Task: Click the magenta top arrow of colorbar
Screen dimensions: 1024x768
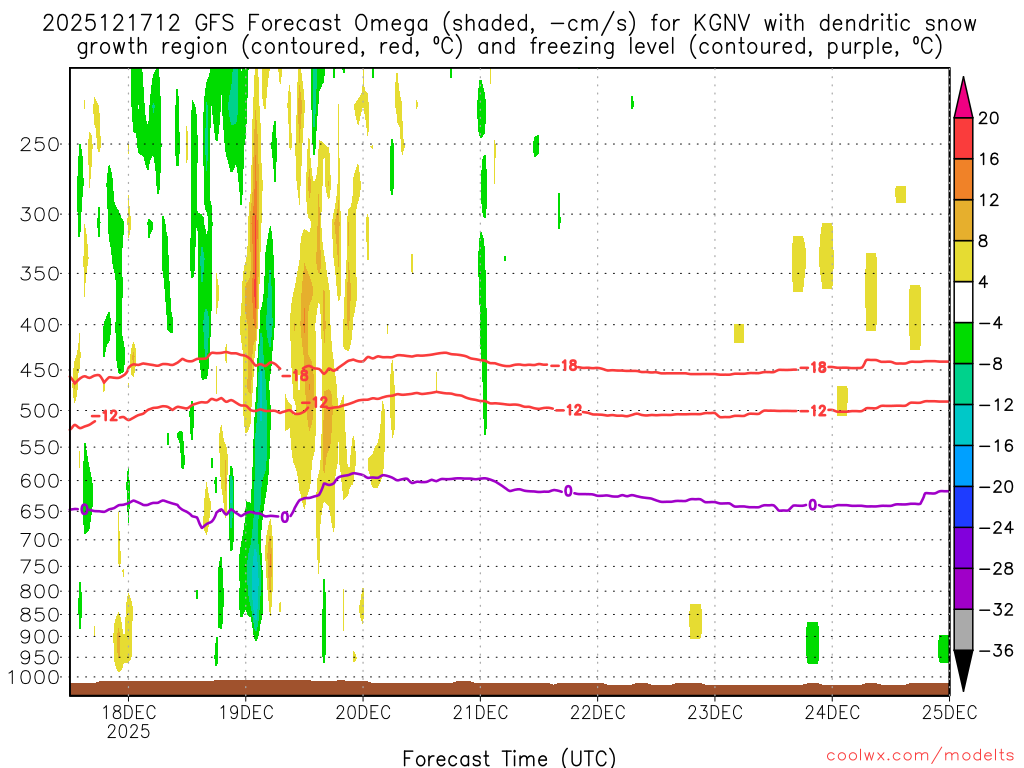Action: coord(963,97)
